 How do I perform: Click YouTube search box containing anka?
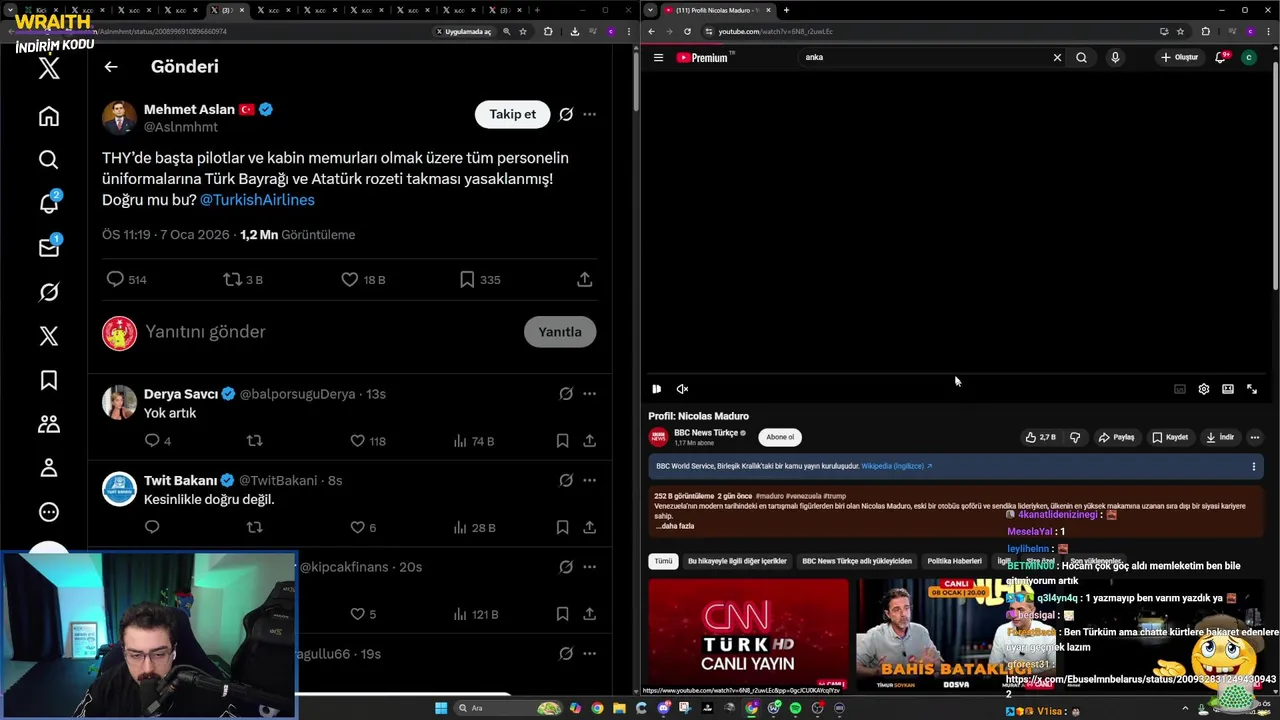(x=925, y=57)
